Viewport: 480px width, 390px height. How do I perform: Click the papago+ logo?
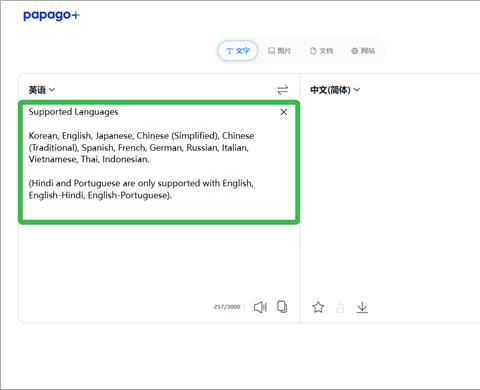coord(51,15)
